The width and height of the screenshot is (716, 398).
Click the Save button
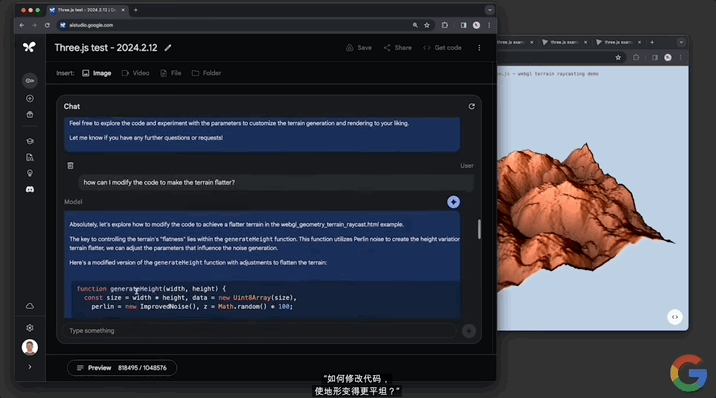(359, 48)
